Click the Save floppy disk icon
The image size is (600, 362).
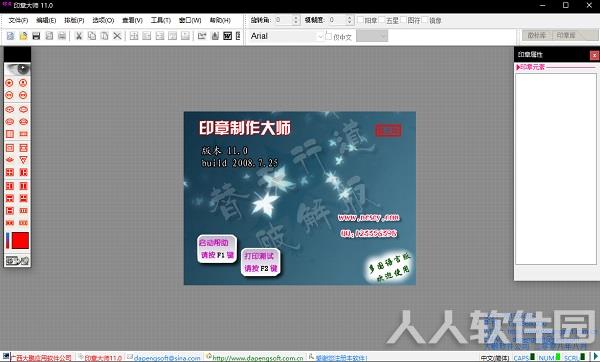pos(36,36)
